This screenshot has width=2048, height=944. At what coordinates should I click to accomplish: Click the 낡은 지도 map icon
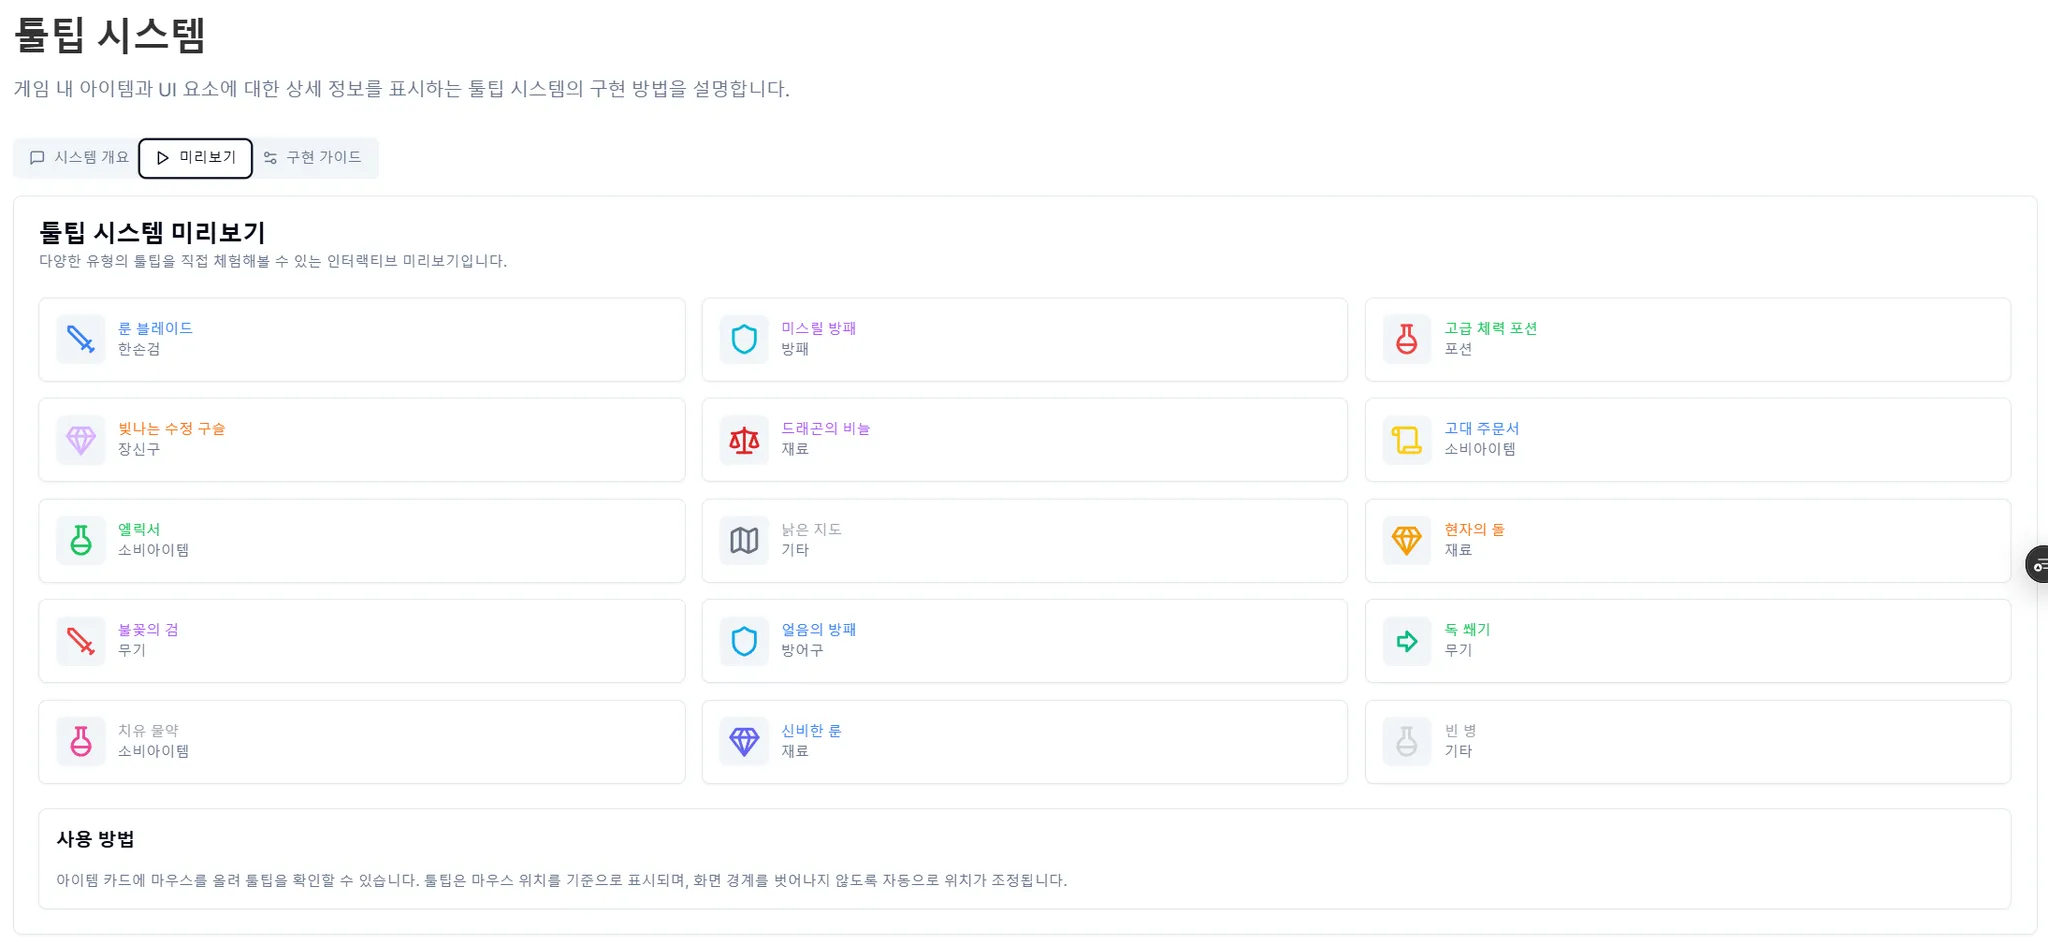[x=744, y=540]
